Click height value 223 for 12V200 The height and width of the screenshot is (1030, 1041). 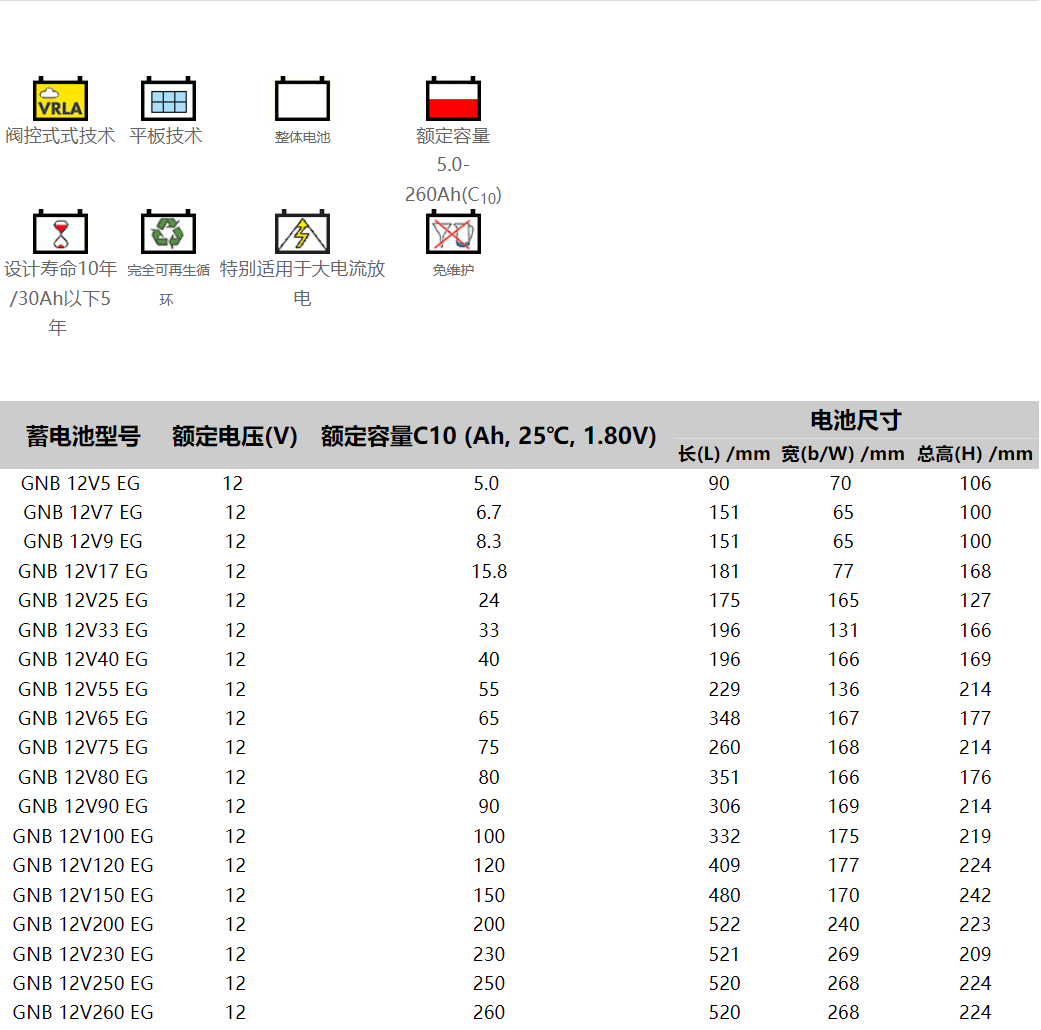click(x=975, y=924)
